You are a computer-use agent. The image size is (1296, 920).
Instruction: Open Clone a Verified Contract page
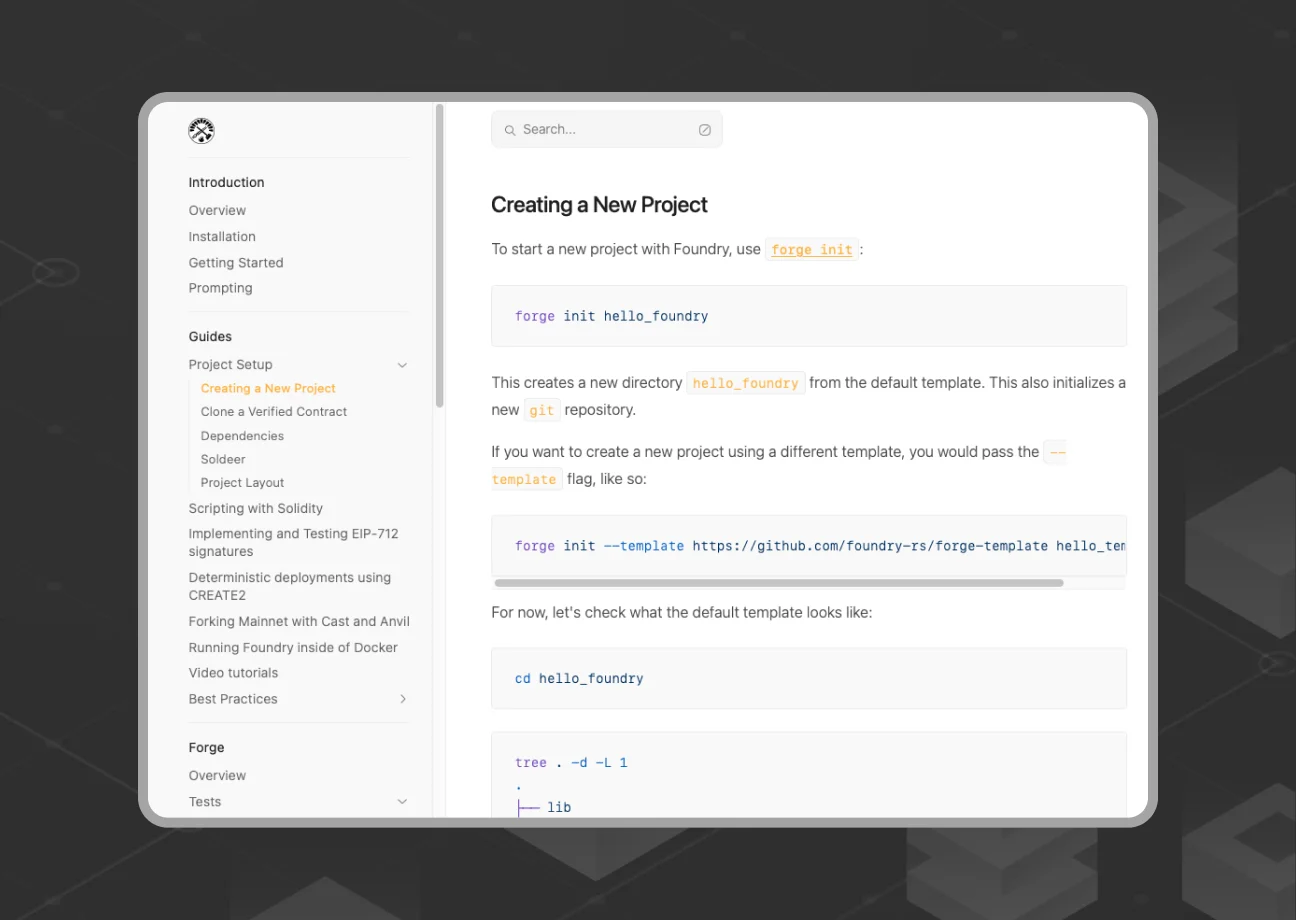[x=274, y=412]
